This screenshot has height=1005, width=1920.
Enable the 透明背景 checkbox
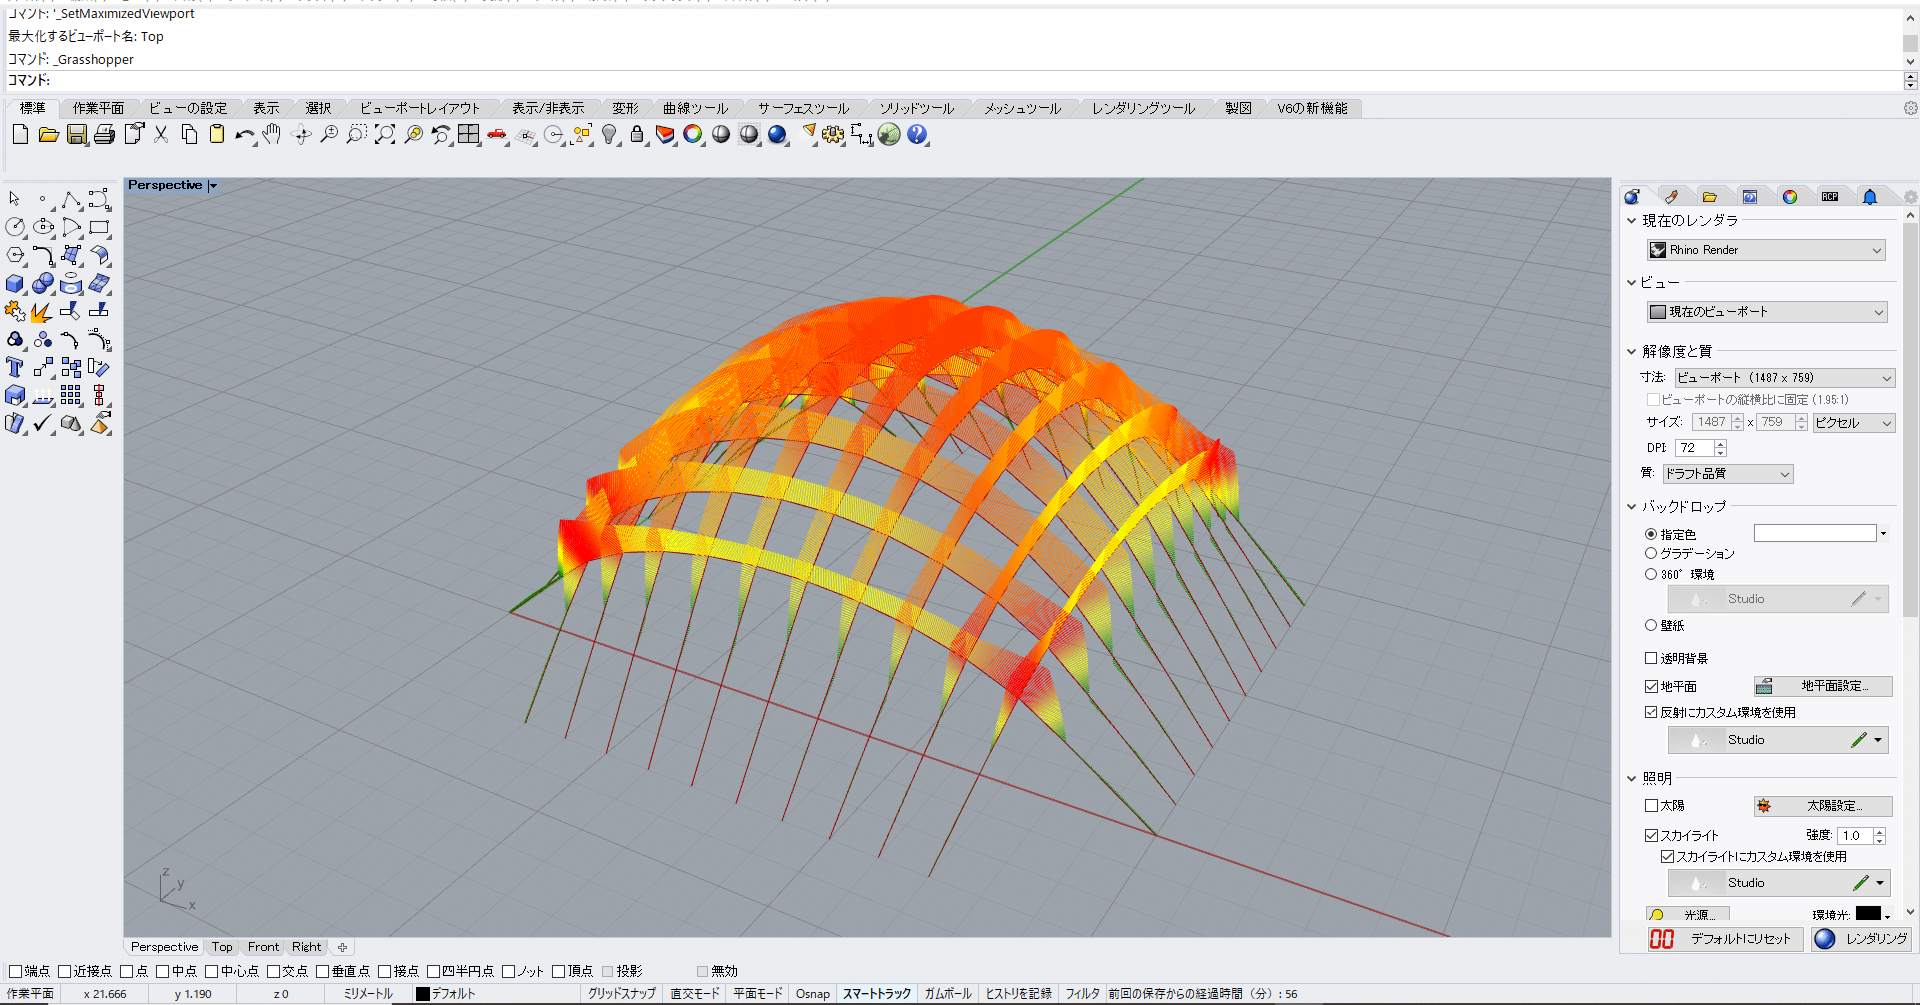(1651, 658)
